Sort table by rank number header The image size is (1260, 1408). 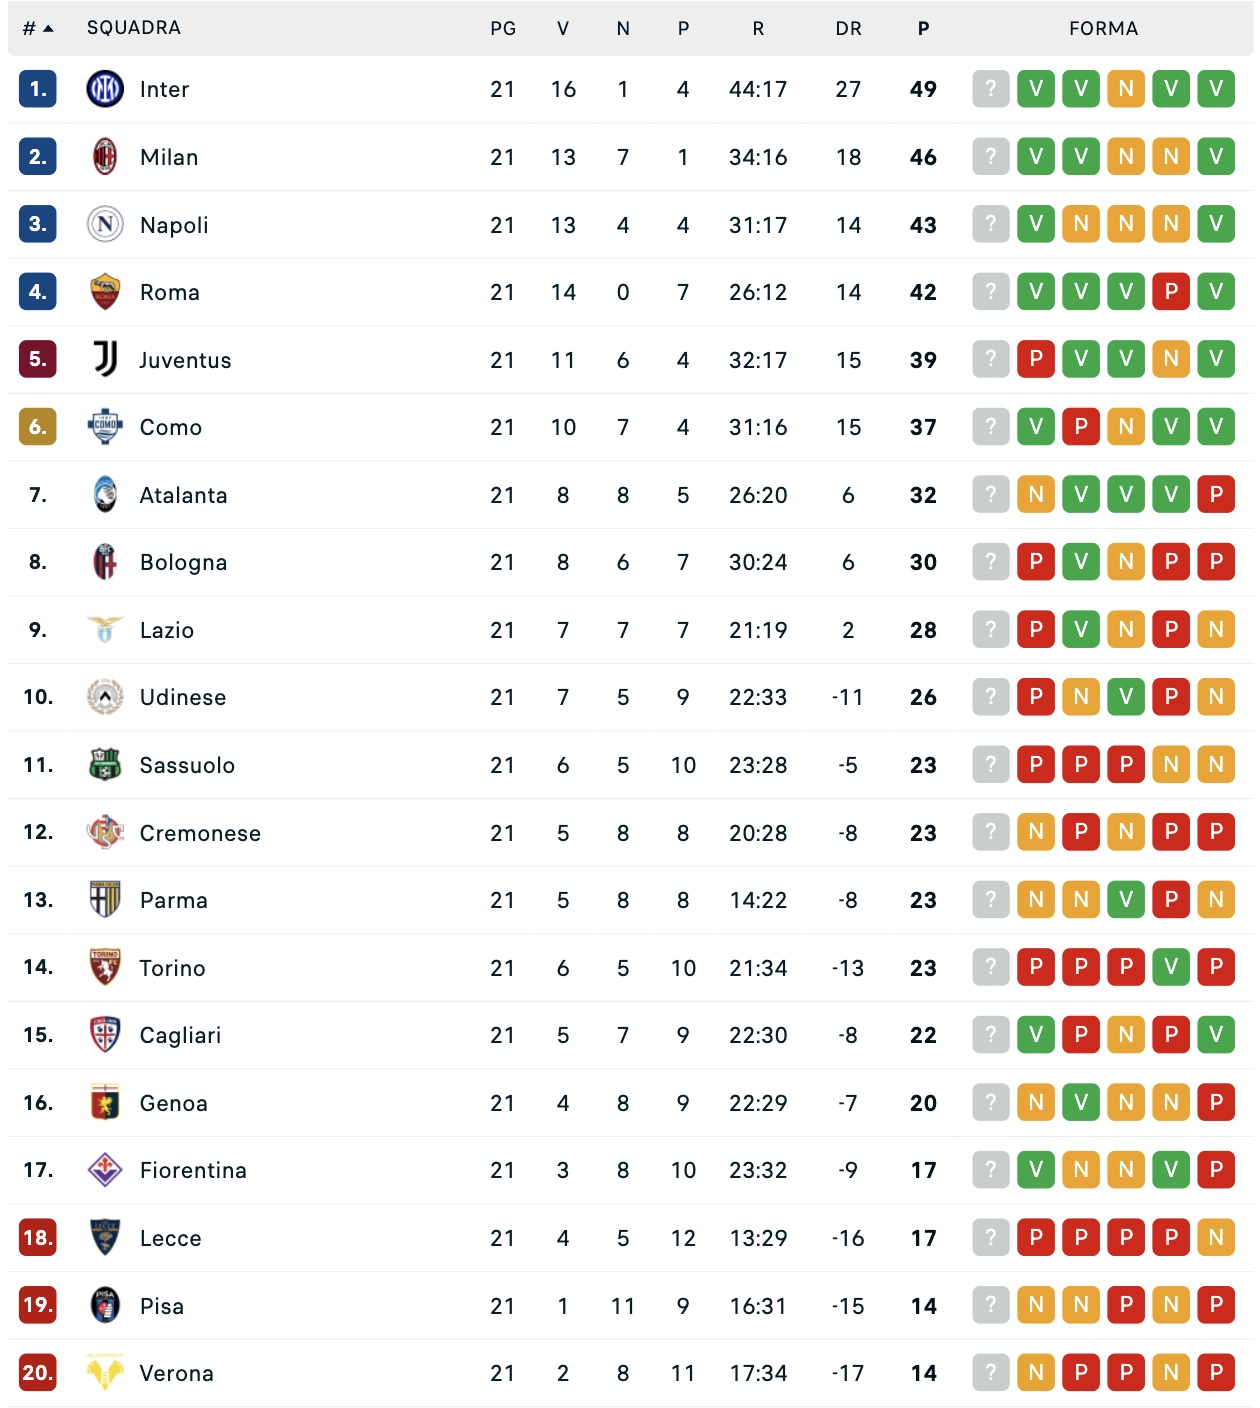tap(37, 28)
